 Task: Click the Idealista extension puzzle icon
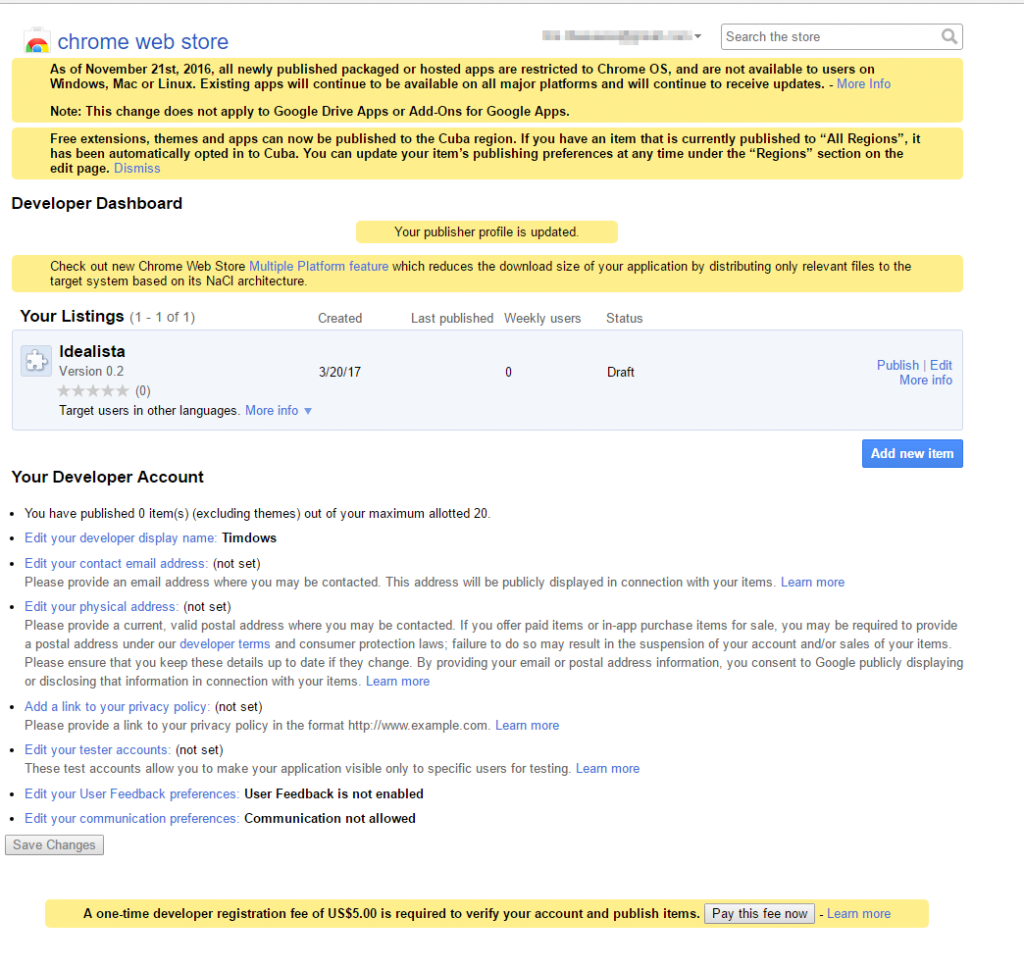[36, 360]
